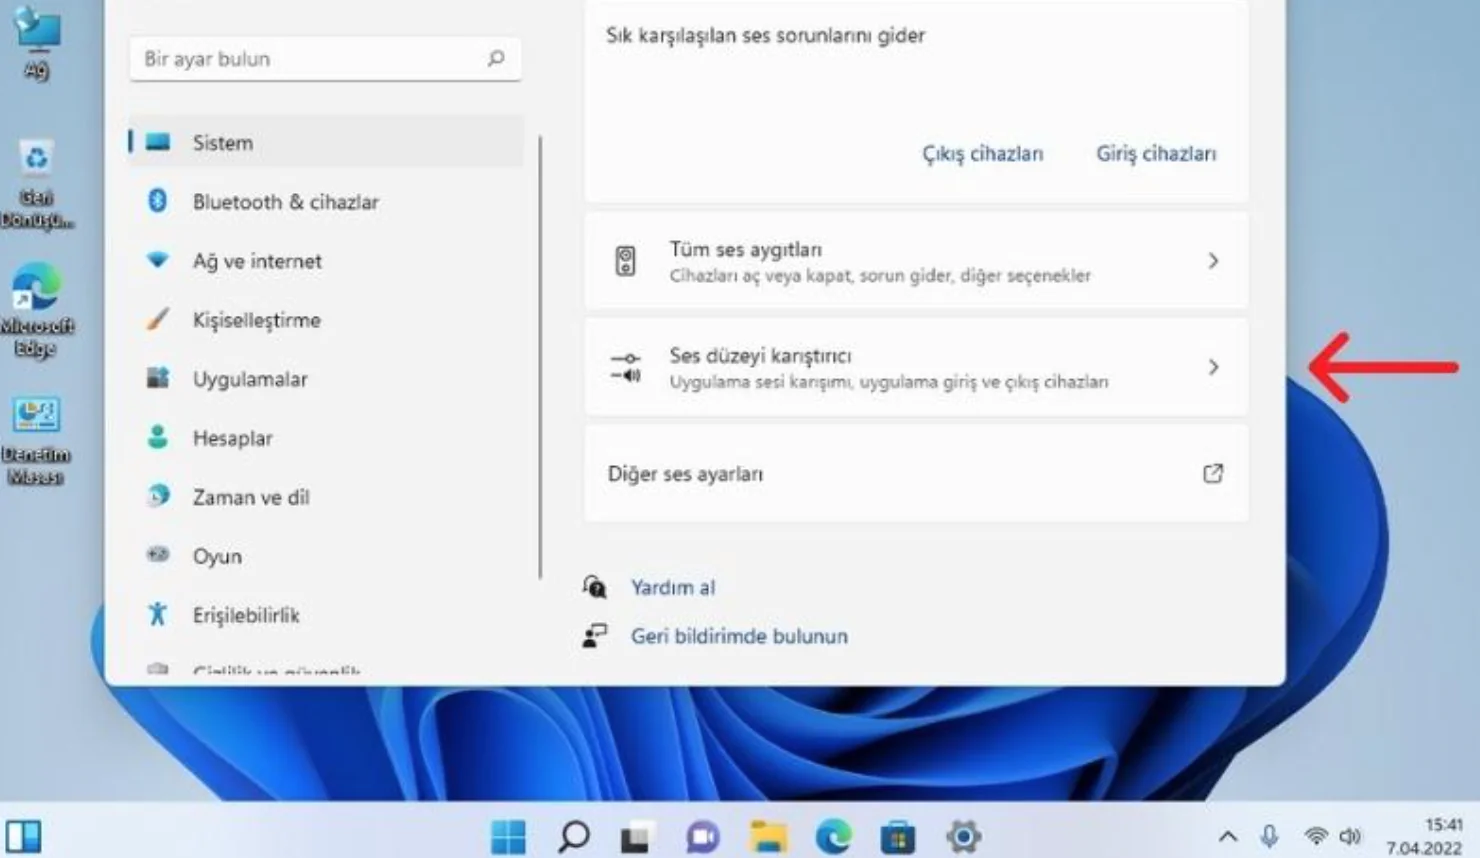Screen dimensions: 1480x858
Task: Click Geri bildirimde bulunun feedback option
Action: pyautogui.click(x=738, y=636)
